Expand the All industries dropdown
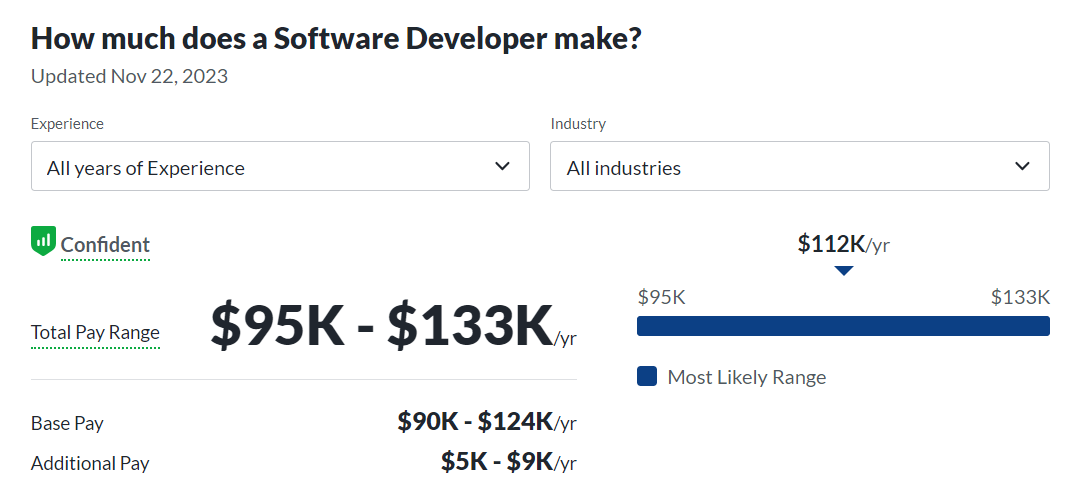This screenshot has height=495, width=1077. coord(799,166)
